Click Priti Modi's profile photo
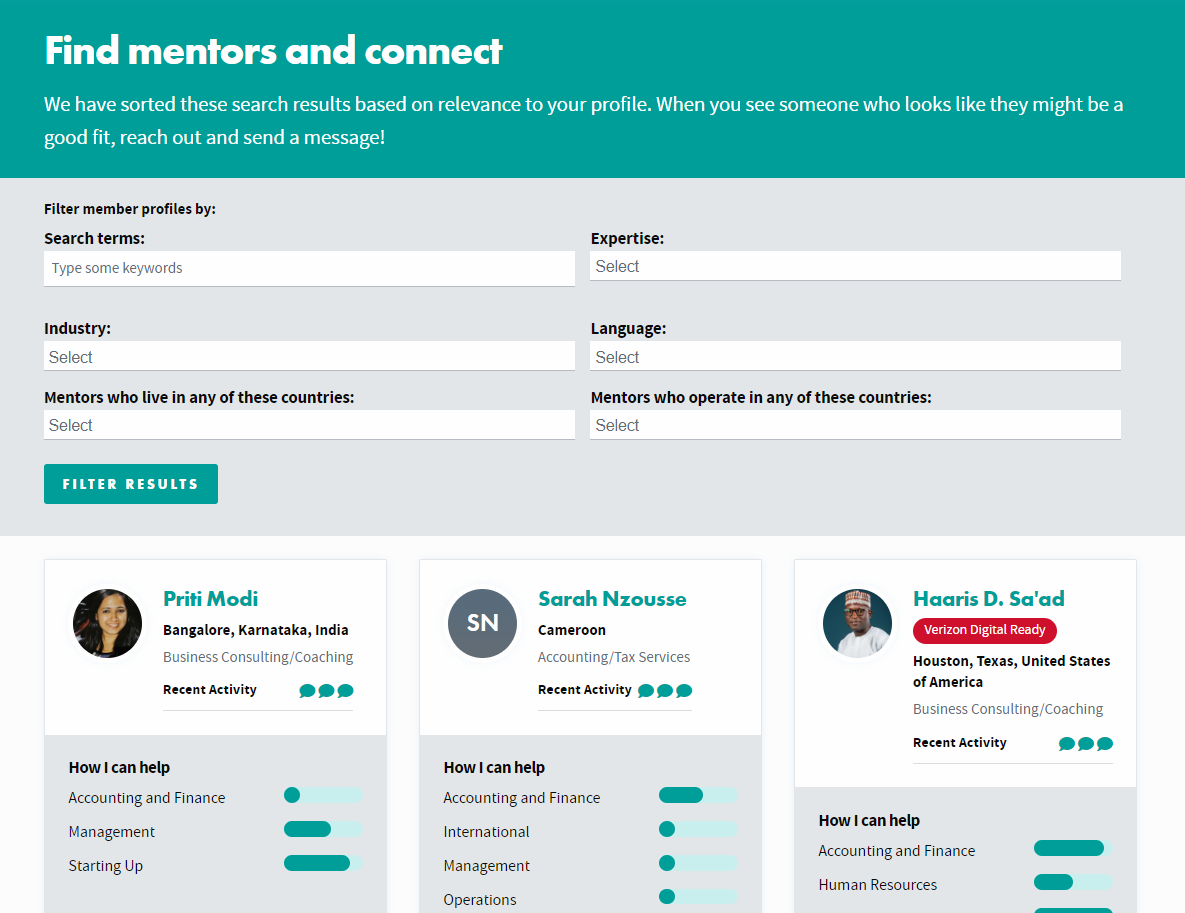The width and height of the screenshot is (1185, 913). (107, 624)
